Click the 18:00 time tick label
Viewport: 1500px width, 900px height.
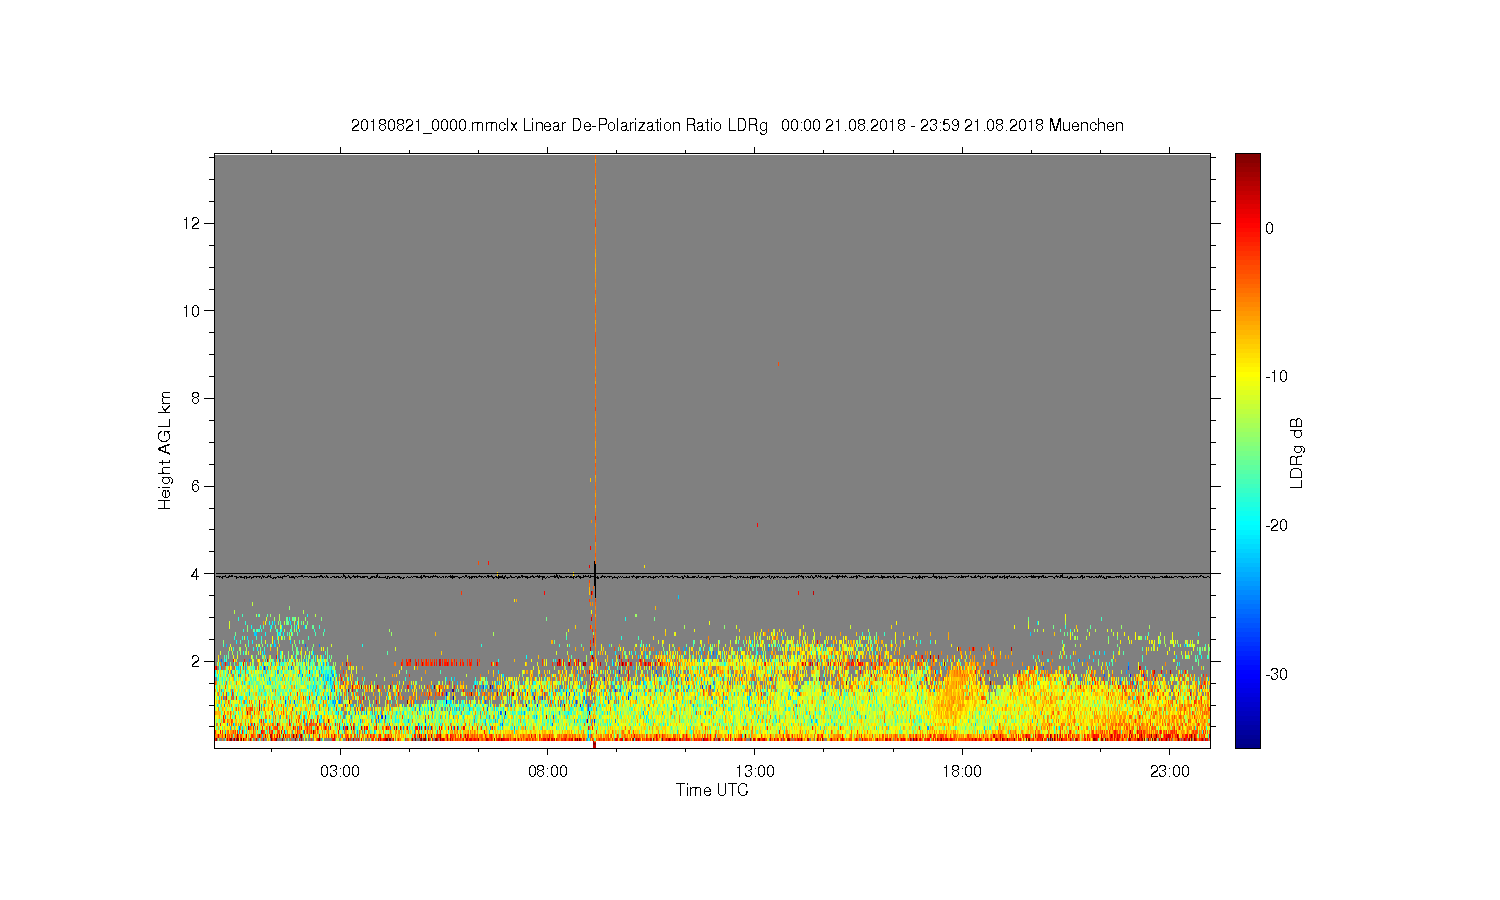(962, 772)
